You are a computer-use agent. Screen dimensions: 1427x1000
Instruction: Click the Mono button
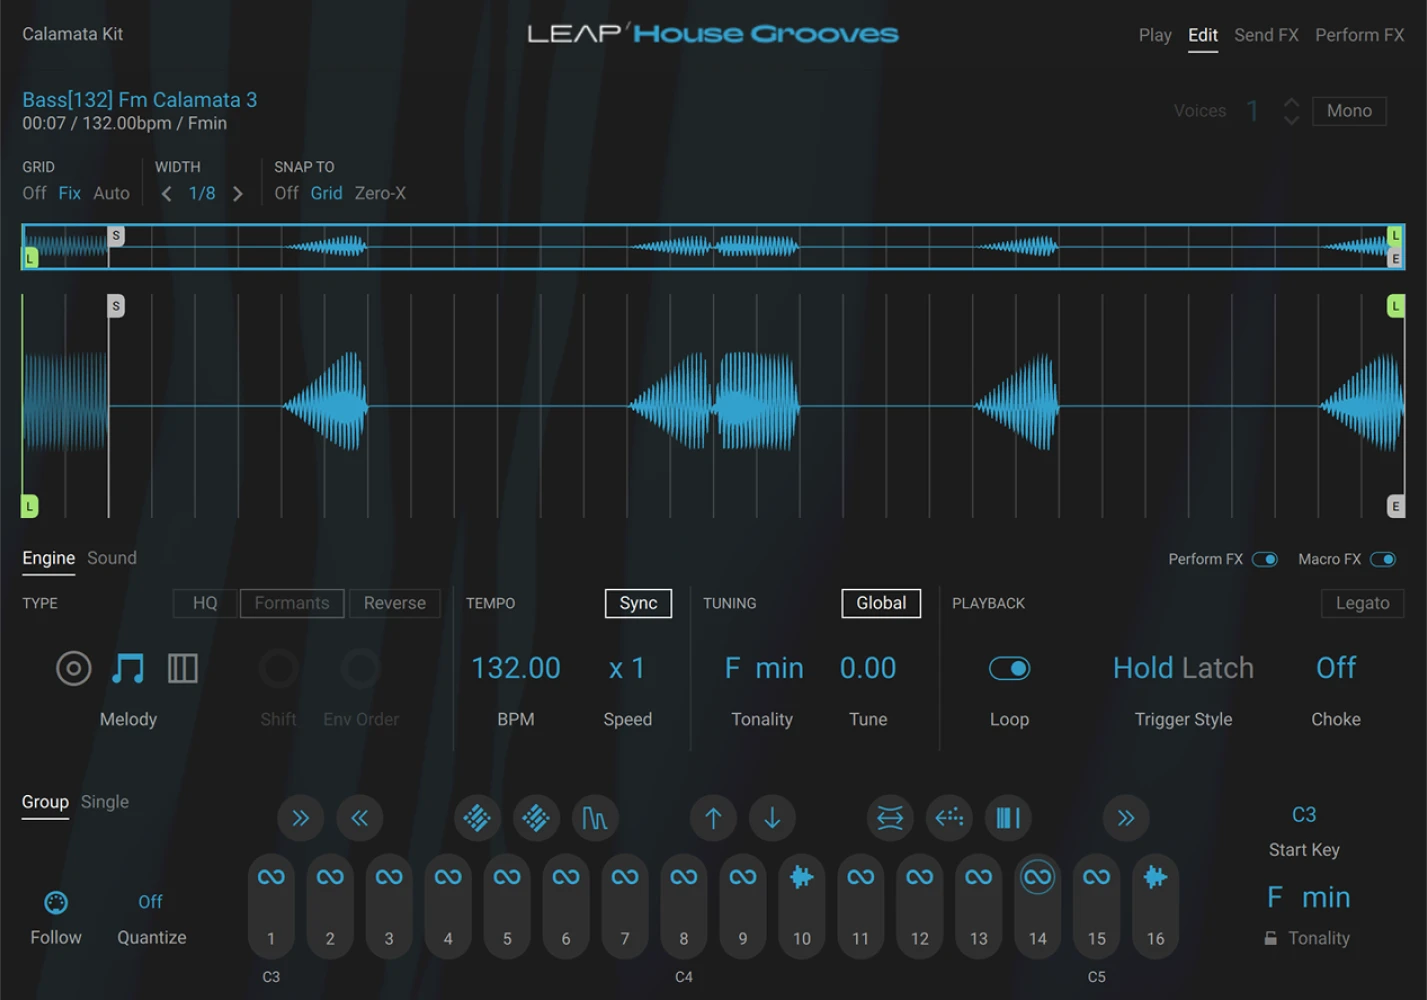pyautogui.click(x=1348, y=110)
